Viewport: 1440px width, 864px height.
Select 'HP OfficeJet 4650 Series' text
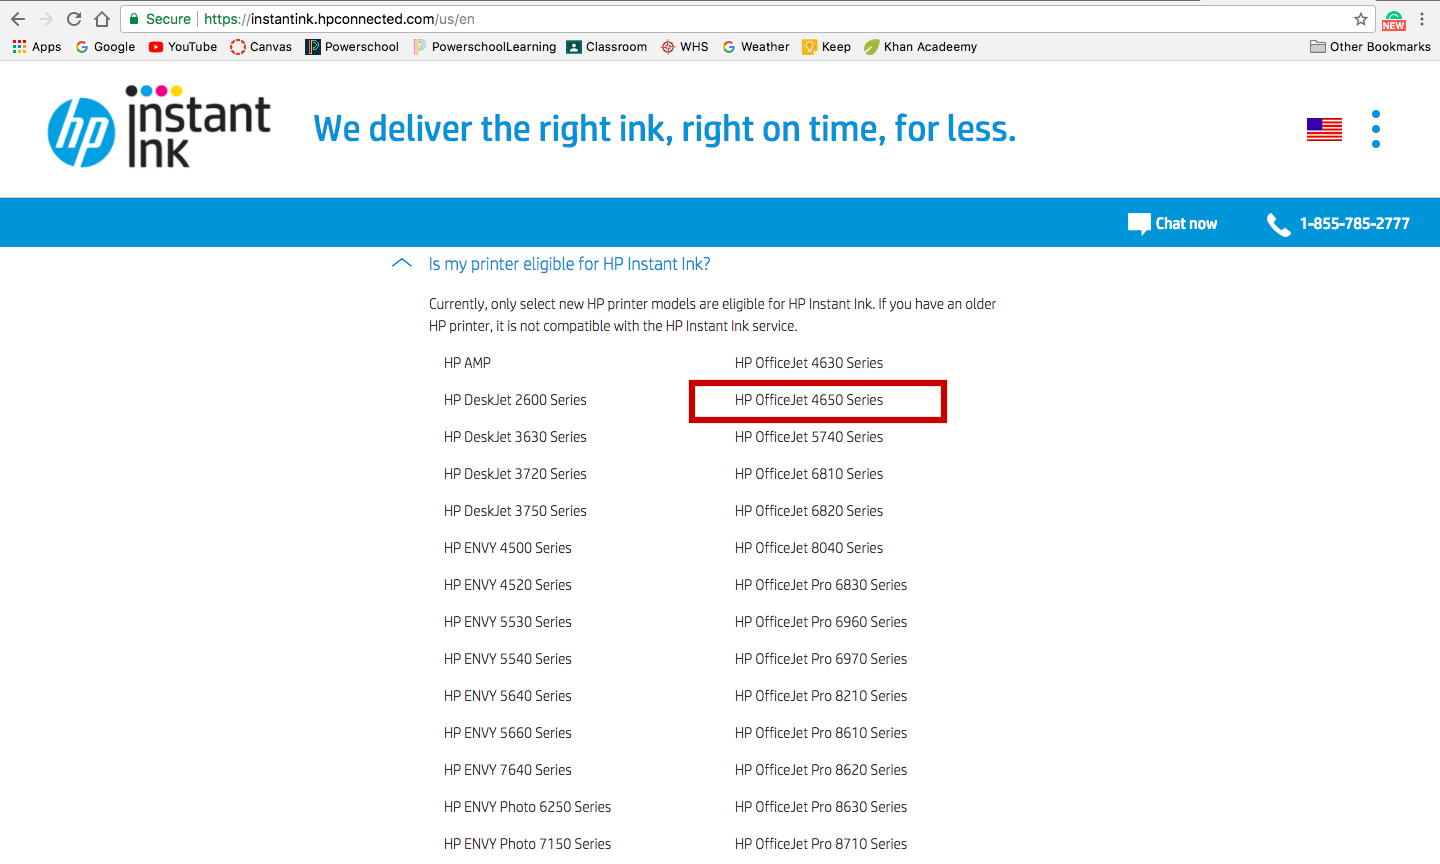pyautogui.click(x=809, y=400)
